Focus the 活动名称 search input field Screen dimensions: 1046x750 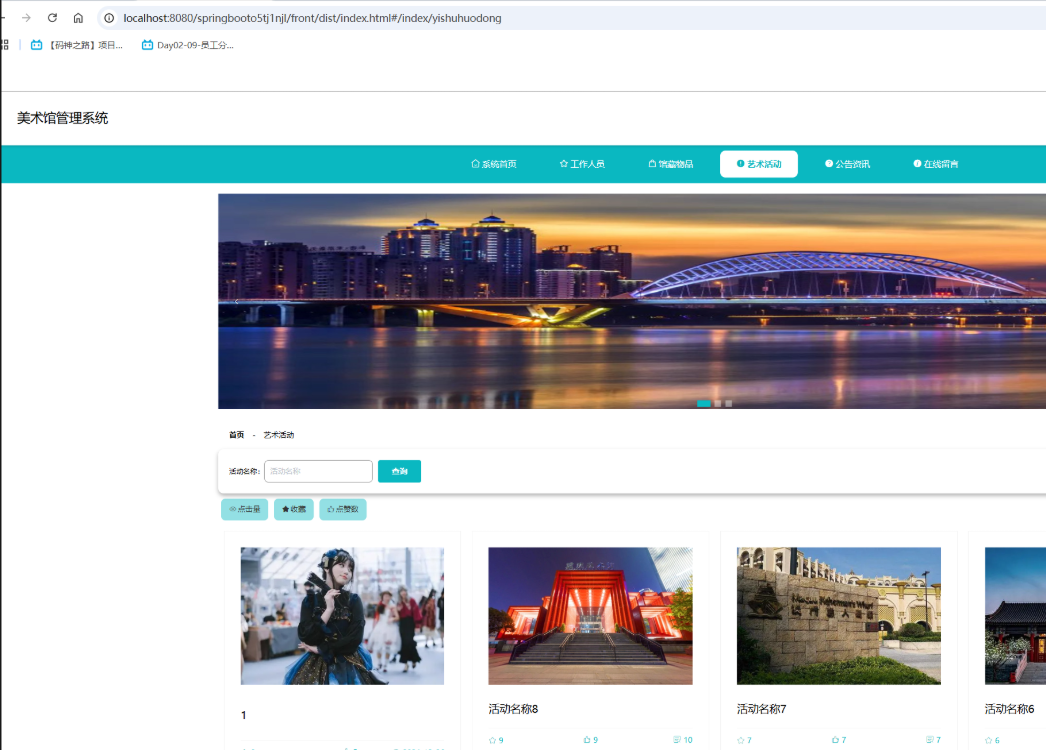[x=318, y=471]
